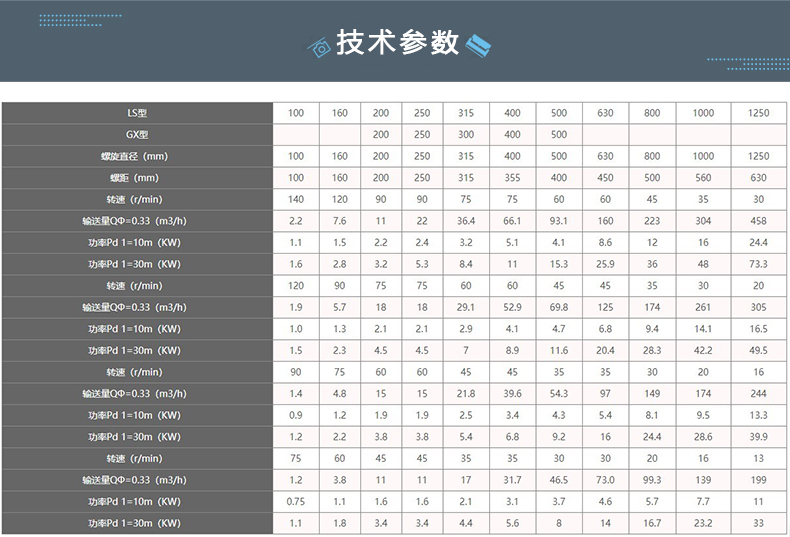Click the 转速 cell showing 140
Viewport: 790px width, 537px height.
point(296,199)
